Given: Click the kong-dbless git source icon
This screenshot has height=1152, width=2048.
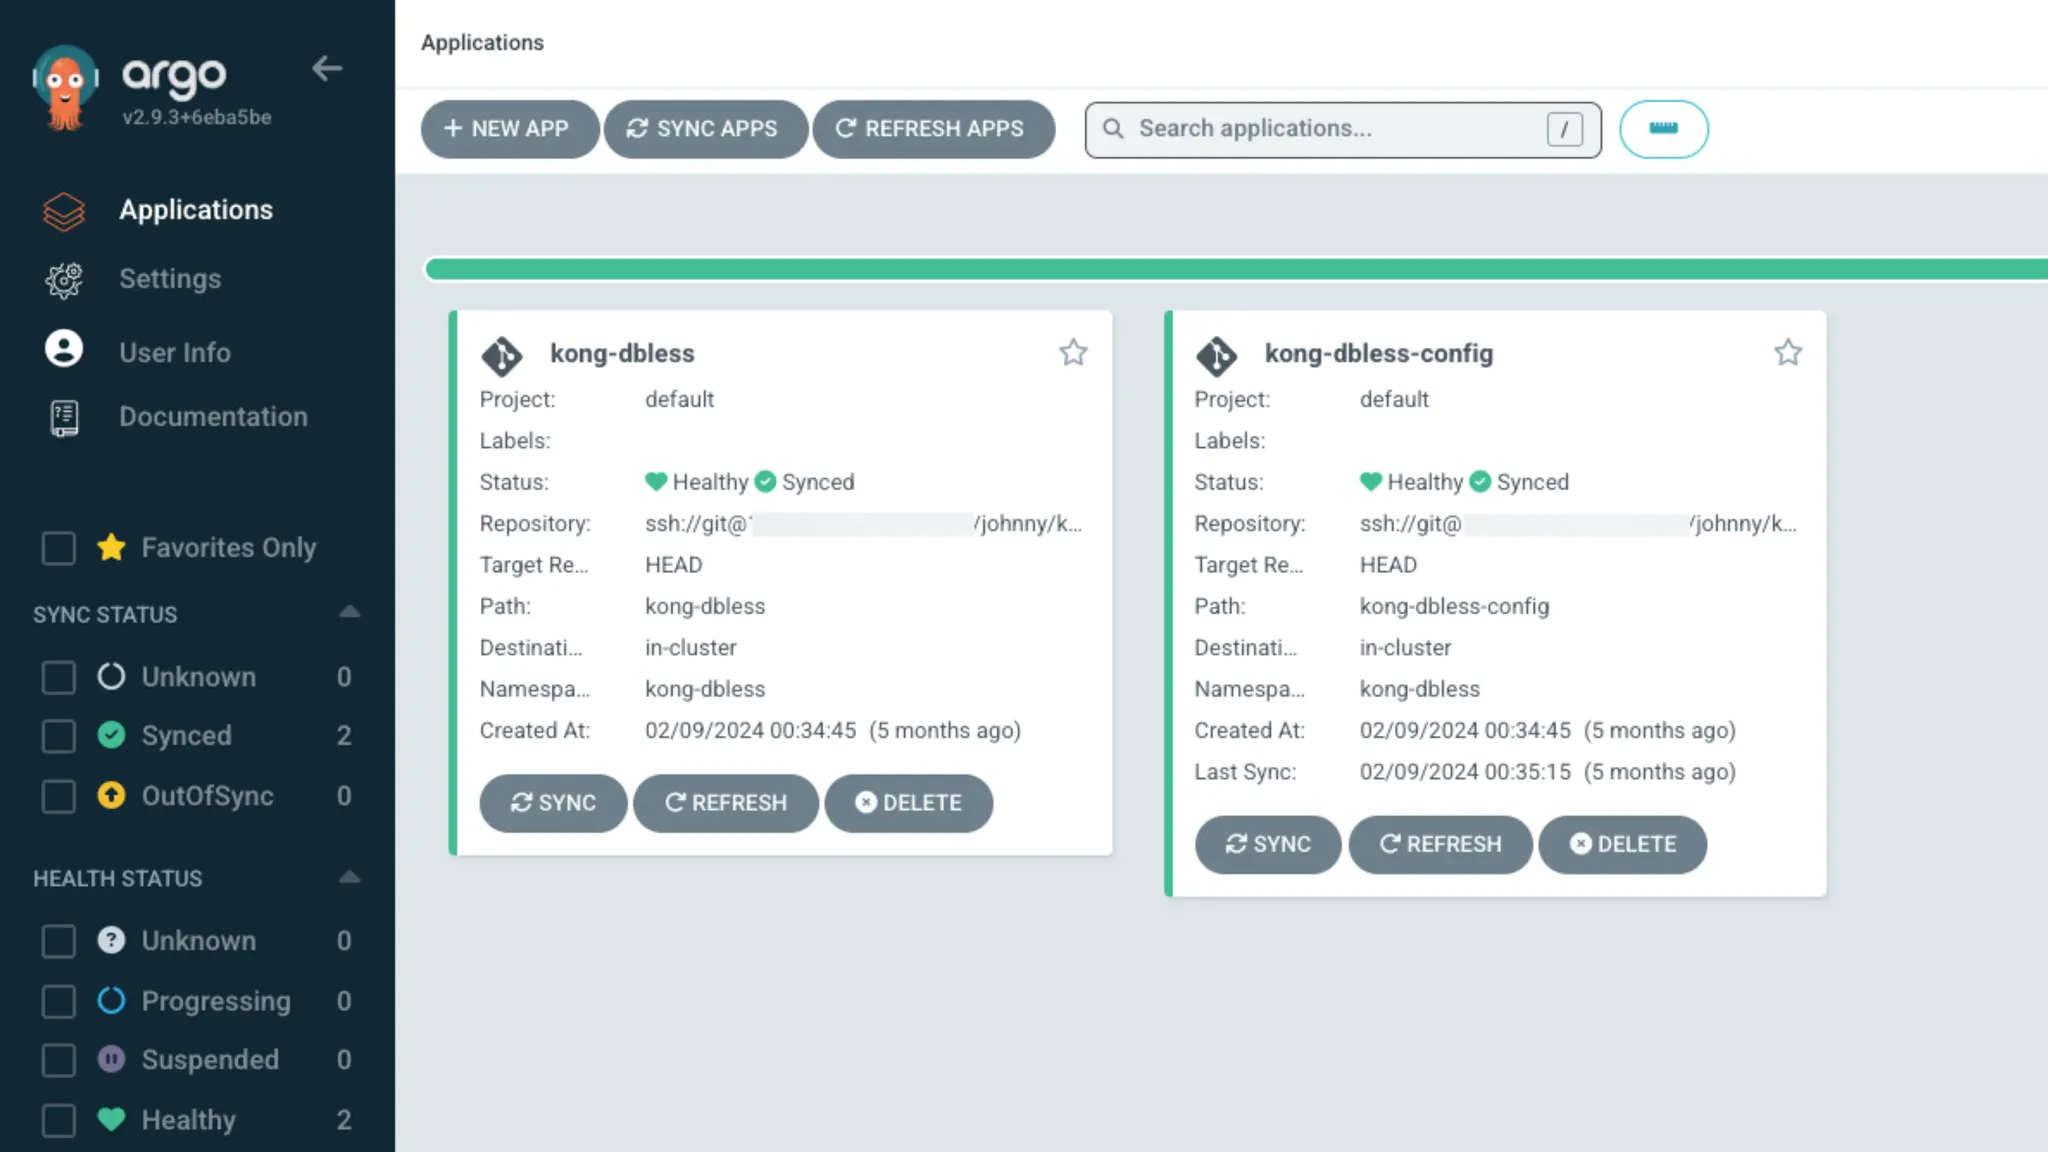Looking at the screenshot, I should click(x=502, y=355).
